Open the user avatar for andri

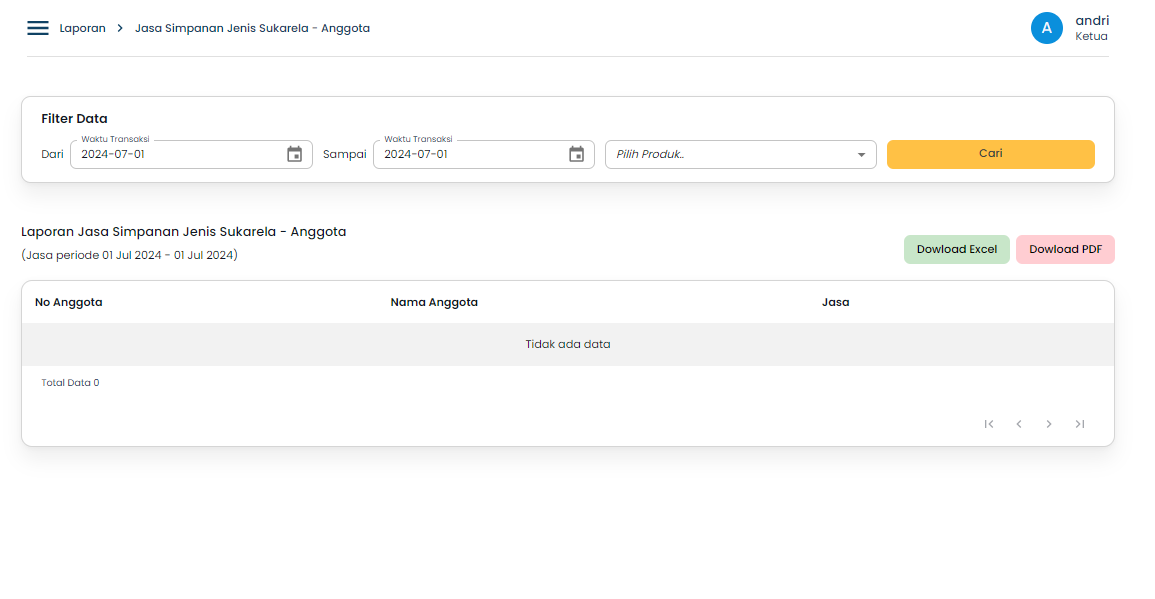tap(1047, 27)
